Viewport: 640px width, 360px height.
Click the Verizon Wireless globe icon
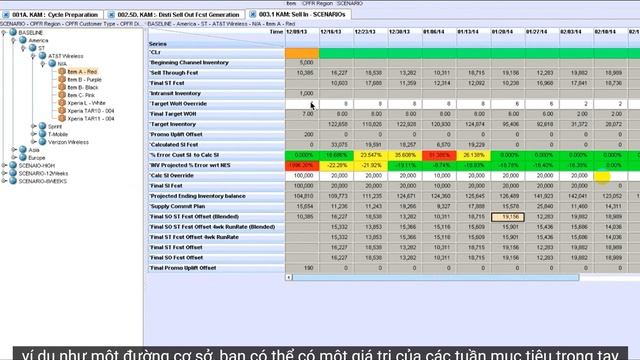[42, 142]
